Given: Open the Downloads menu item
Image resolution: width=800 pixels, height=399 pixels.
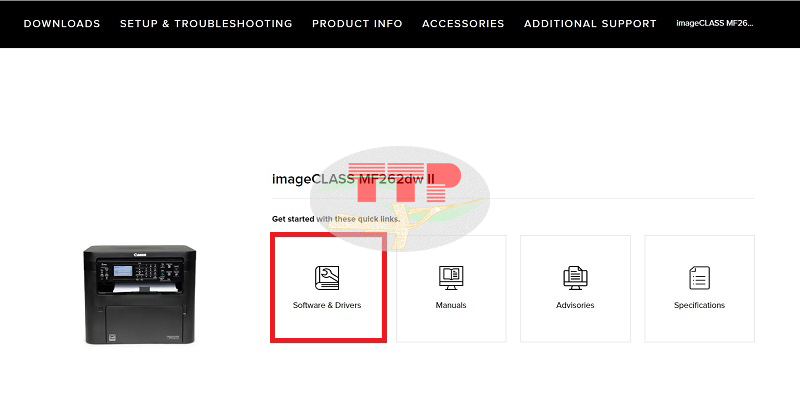Looking at the screenshot, I should (x=62, y=24).
